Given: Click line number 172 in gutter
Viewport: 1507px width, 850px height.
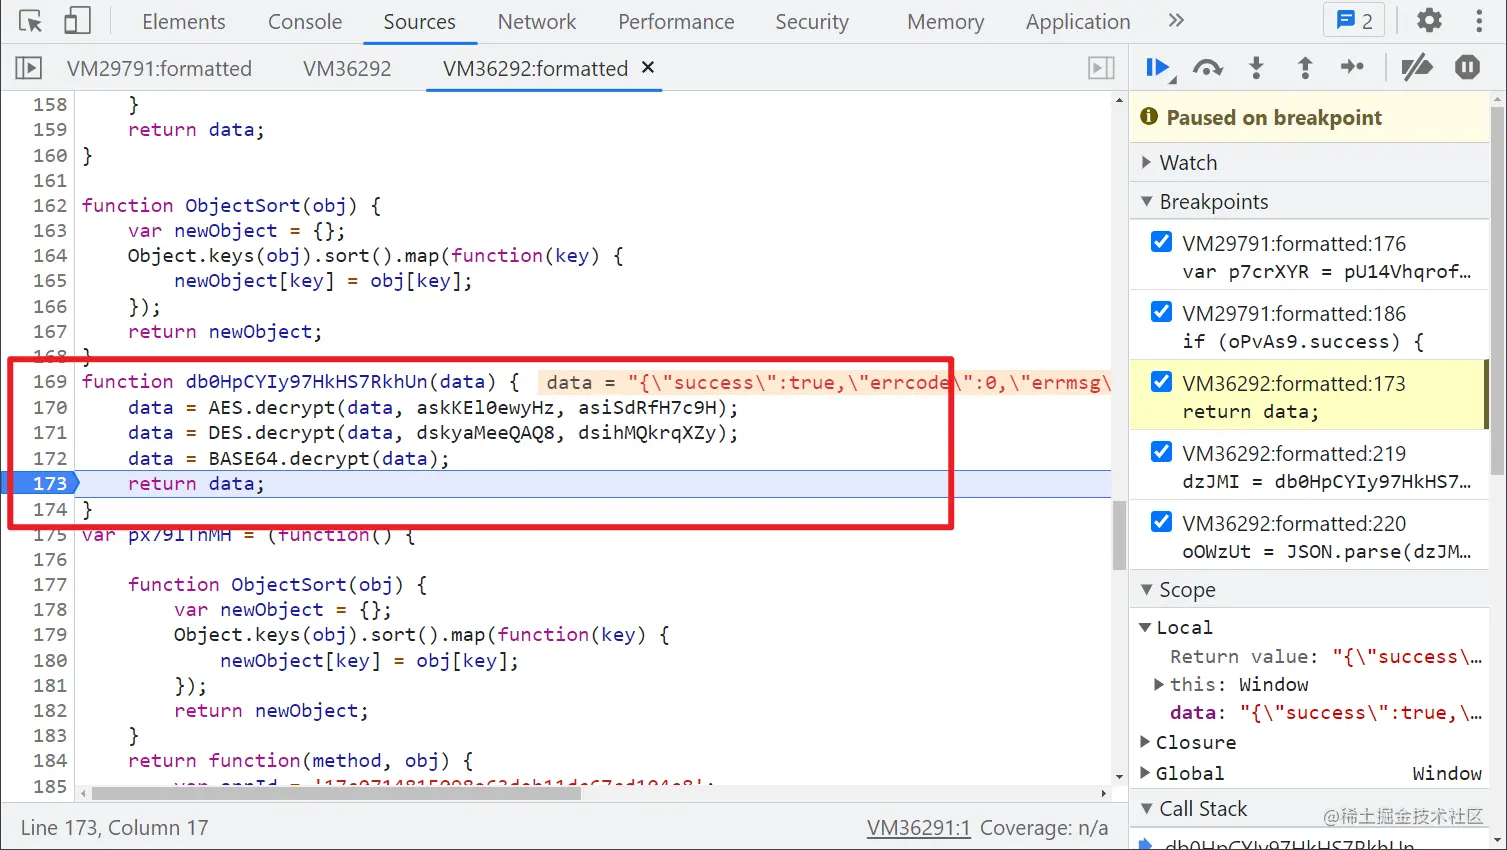Looking at the screenshot, I should click(50, 458).
